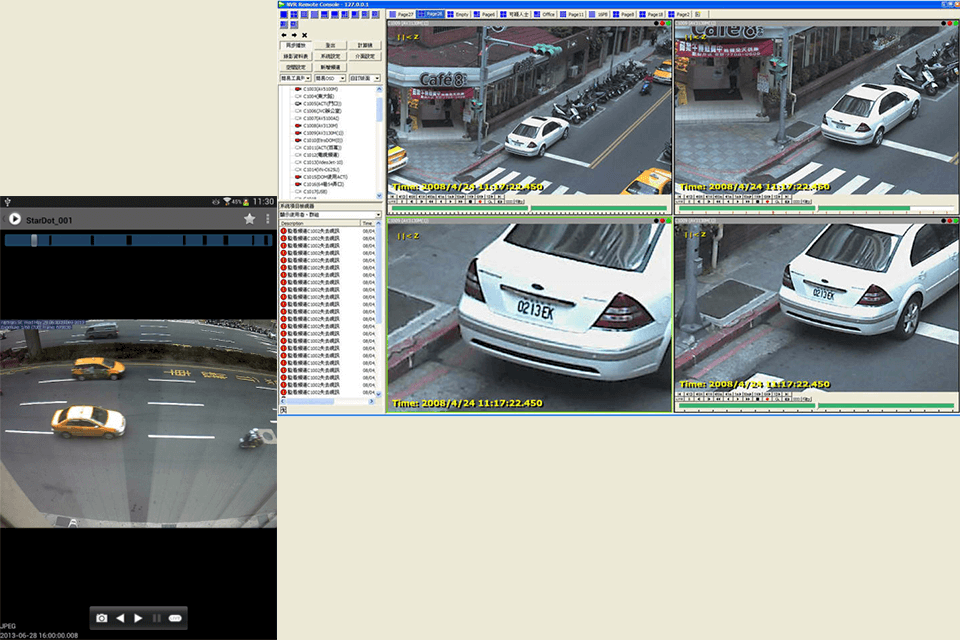Switch to the Office tab
Screen dimensions: 960x640
click(544, 14)
